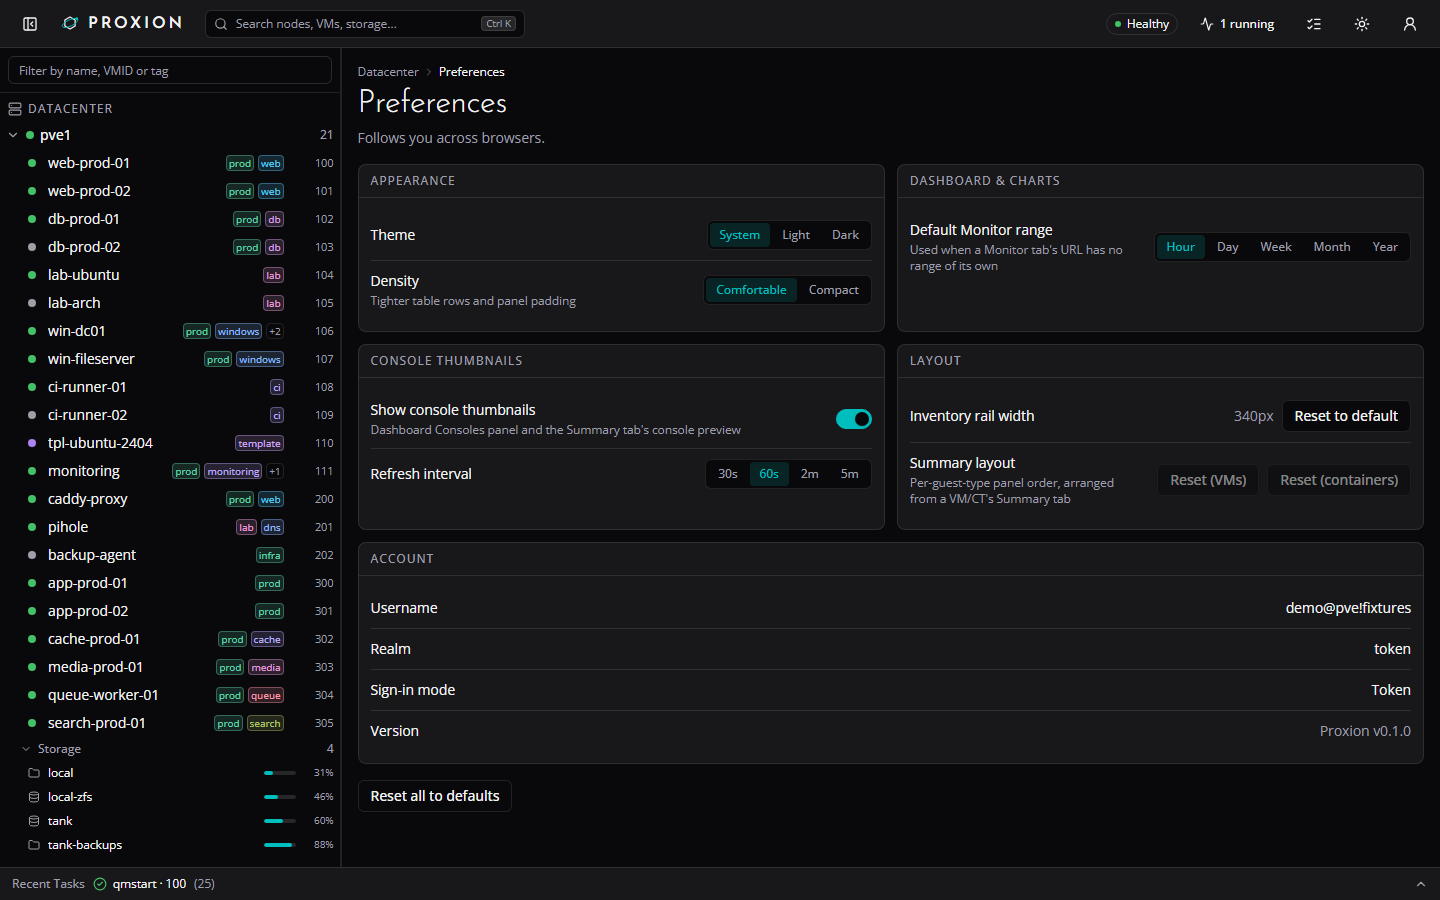Viewport: 1440px width, 900px height.
Task: Select Light theme option
Action: click(796, 235)
